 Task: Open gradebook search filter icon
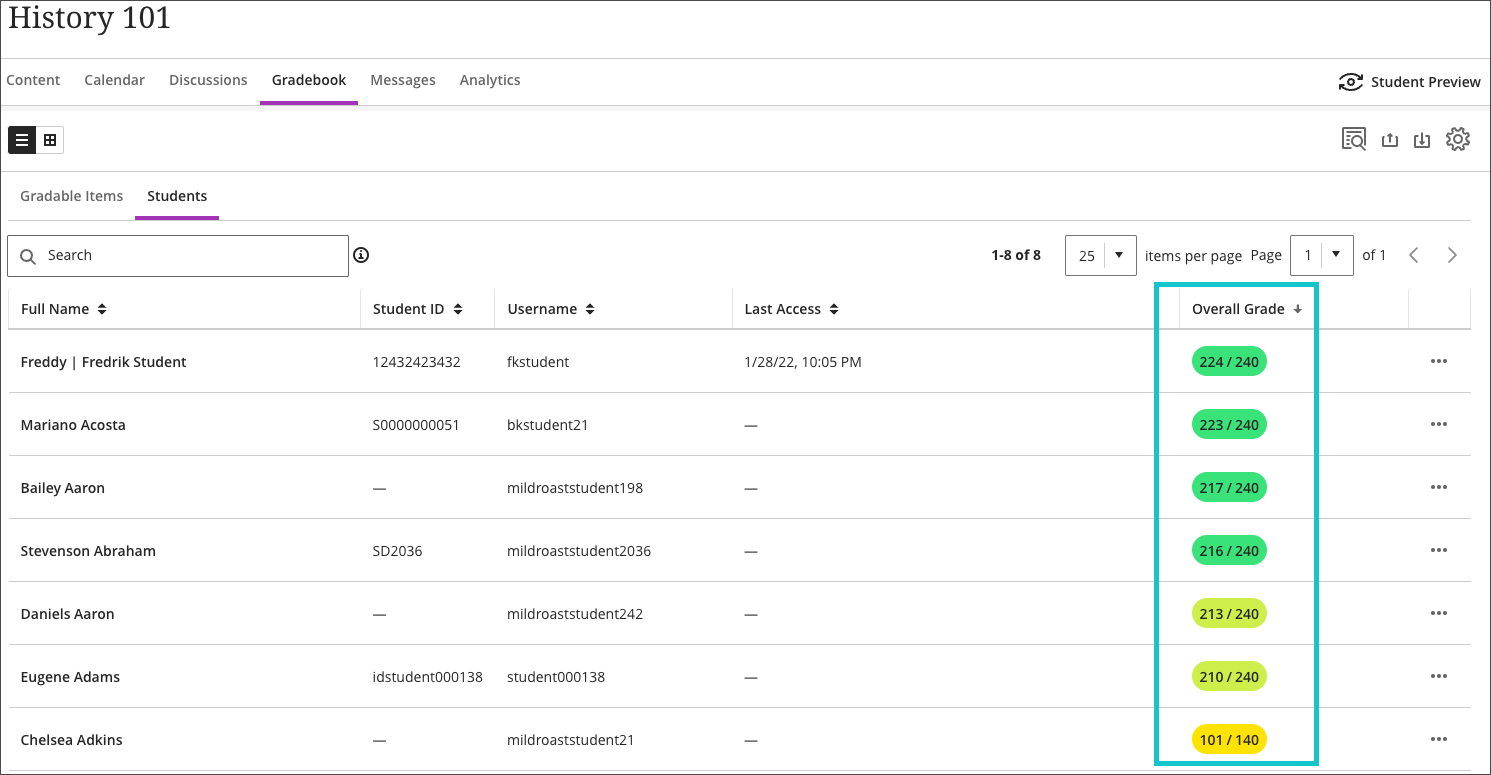pos(1354,140)
